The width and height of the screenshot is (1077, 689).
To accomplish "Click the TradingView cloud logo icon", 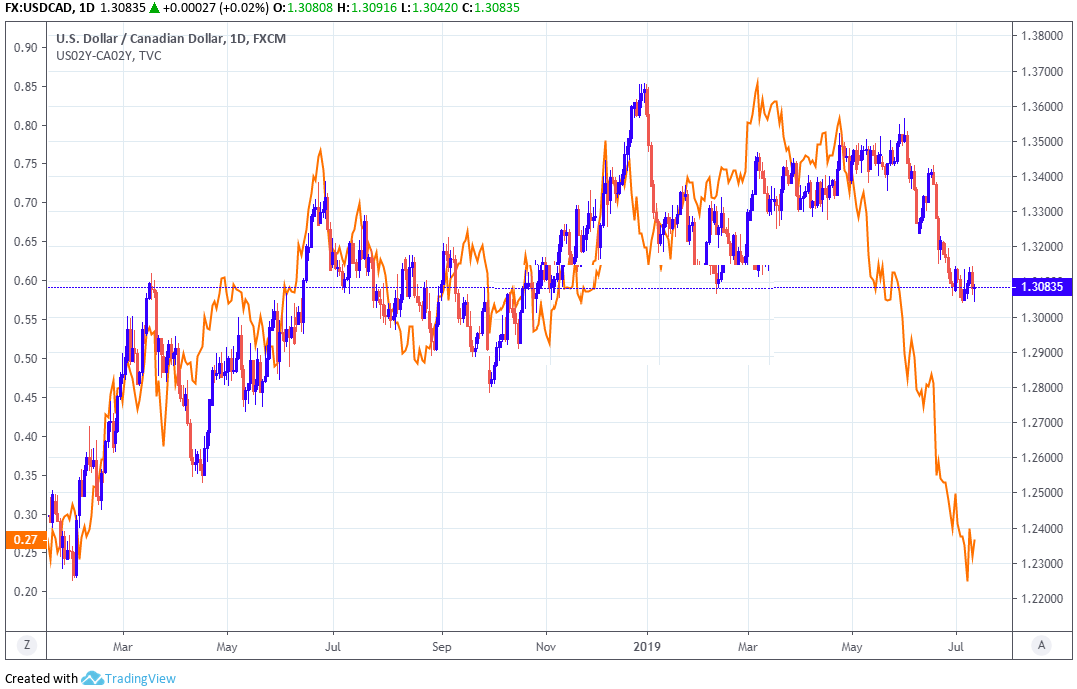I will coord(94,678).
